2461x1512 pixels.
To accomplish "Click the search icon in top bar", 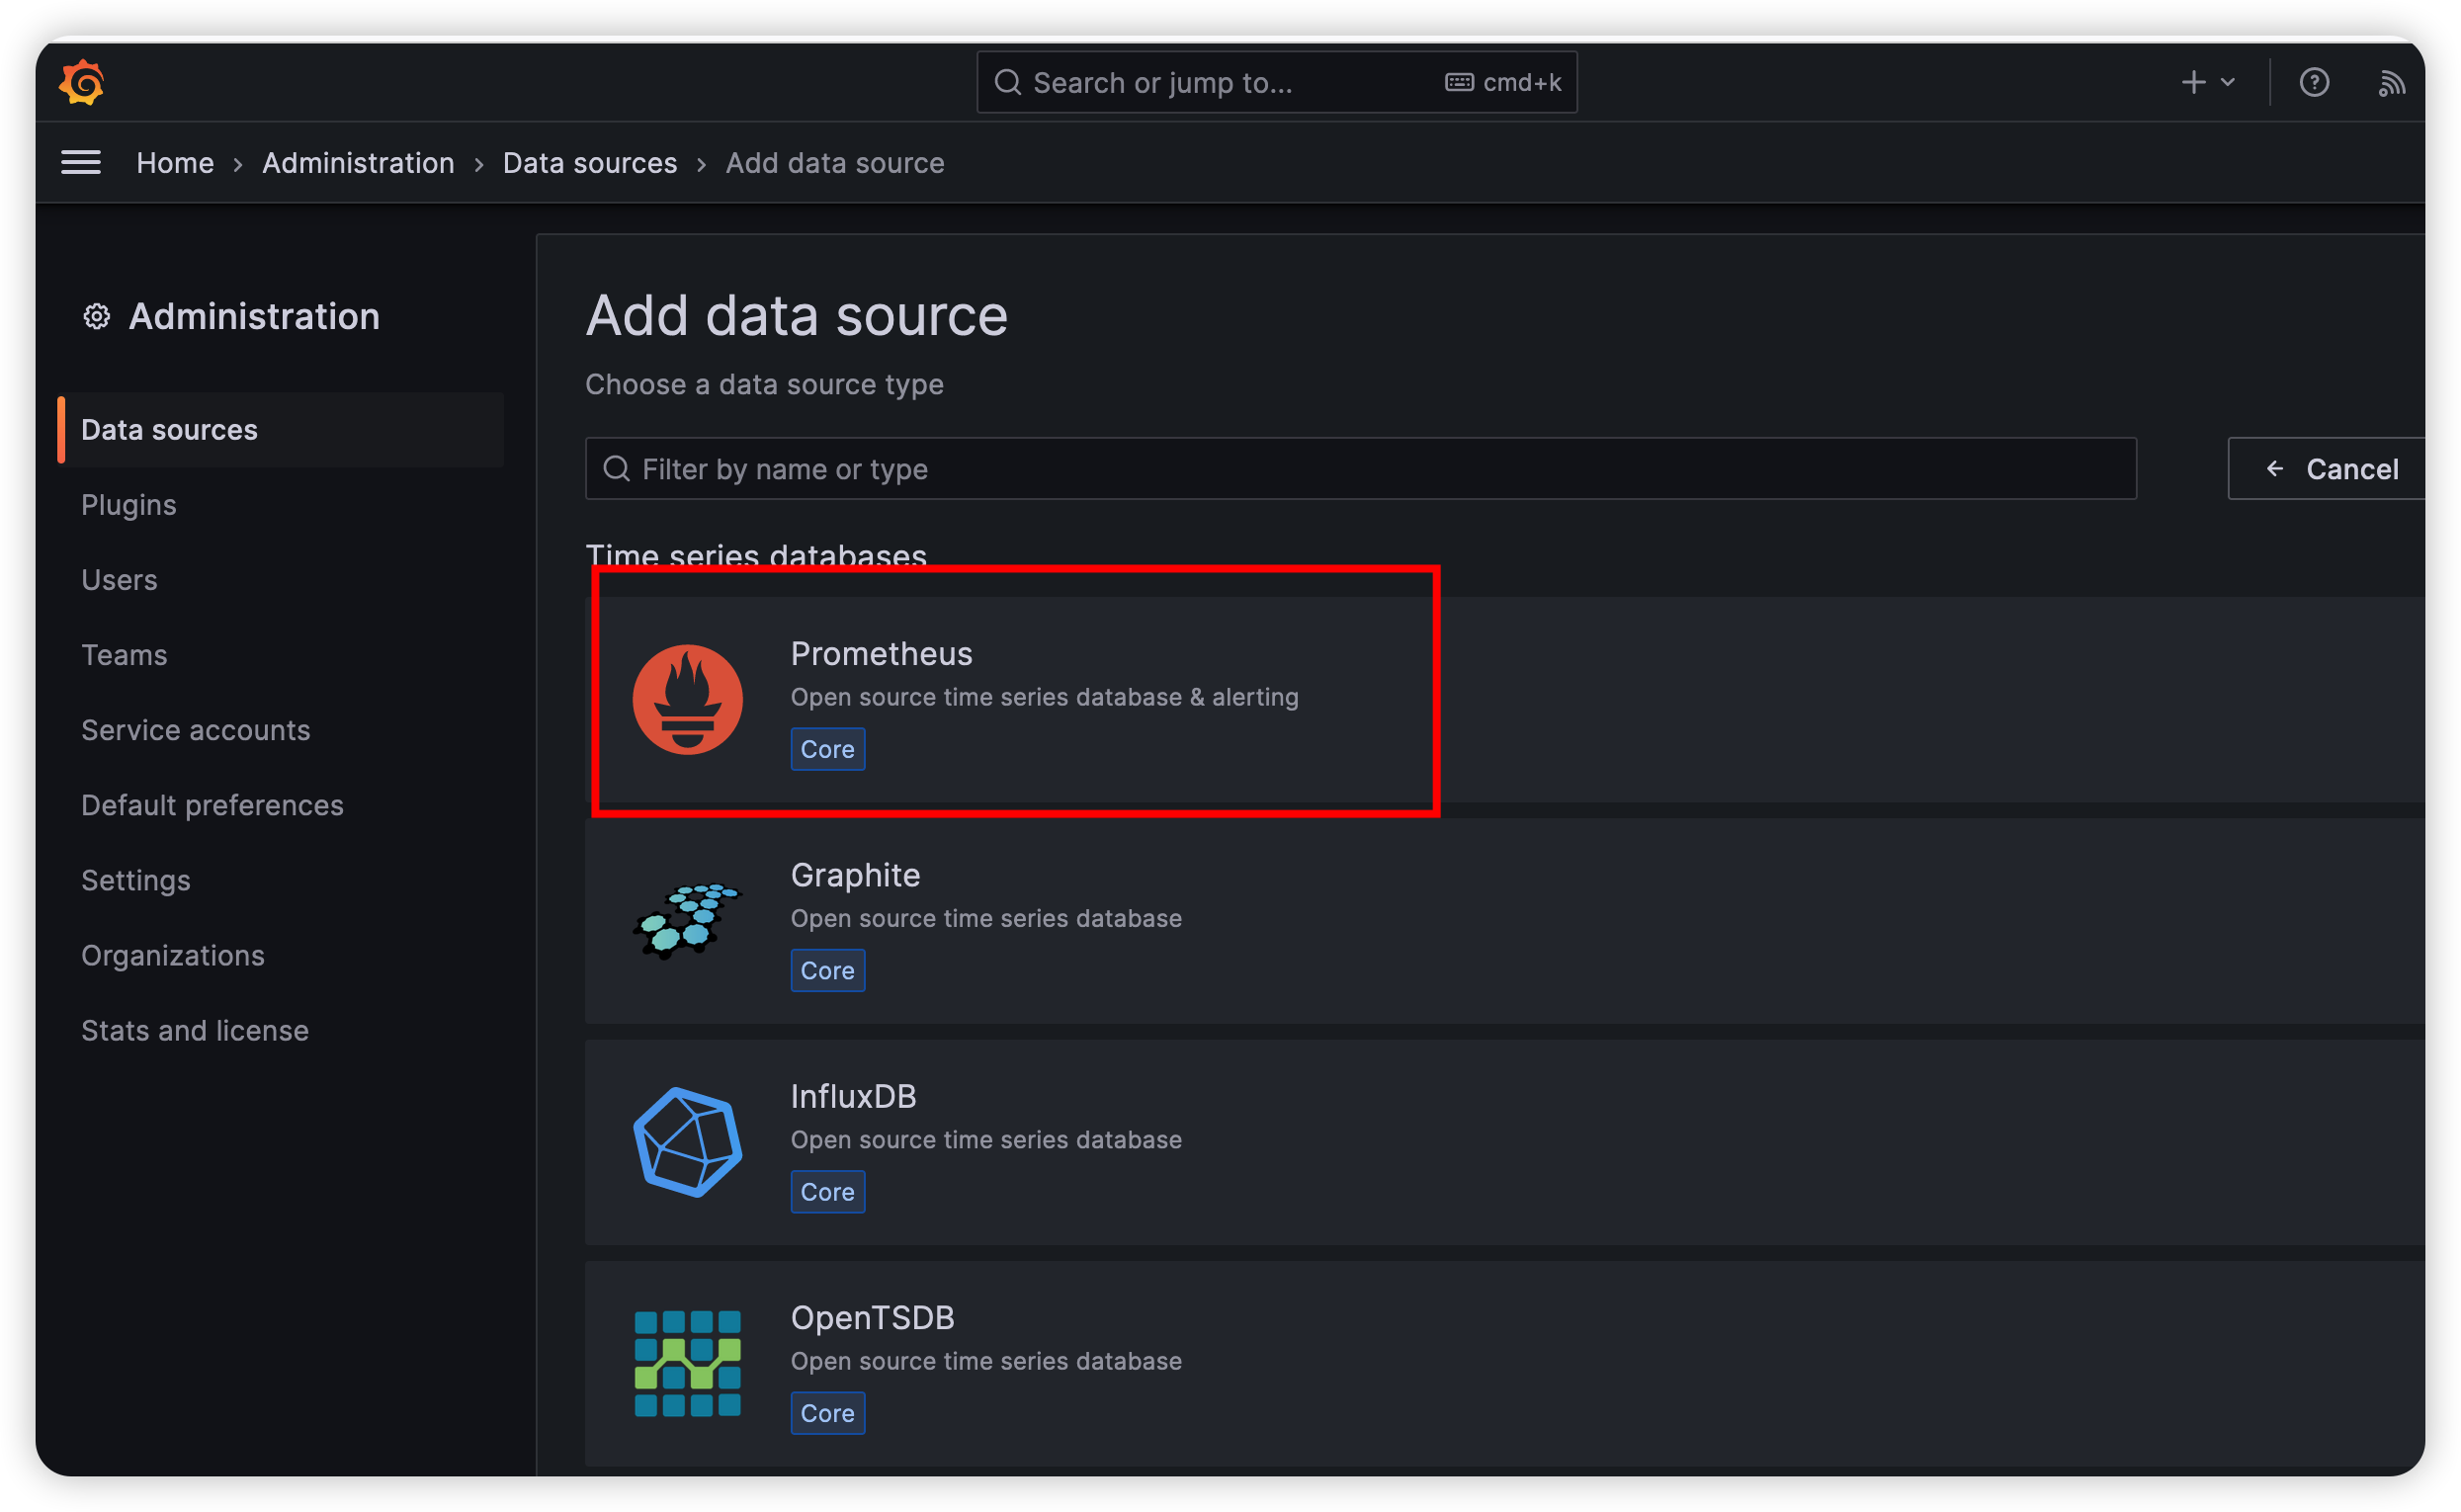I will pyautogui.click(x=1007, y=82).
